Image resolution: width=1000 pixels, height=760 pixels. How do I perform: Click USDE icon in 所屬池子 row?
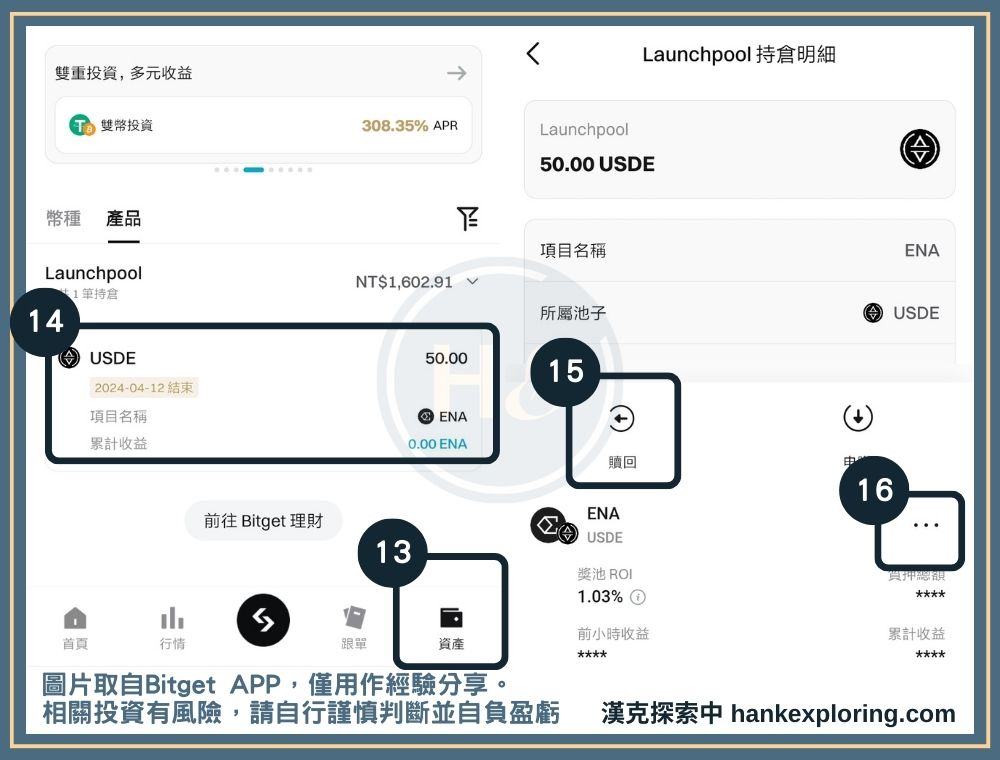[873, 312]
